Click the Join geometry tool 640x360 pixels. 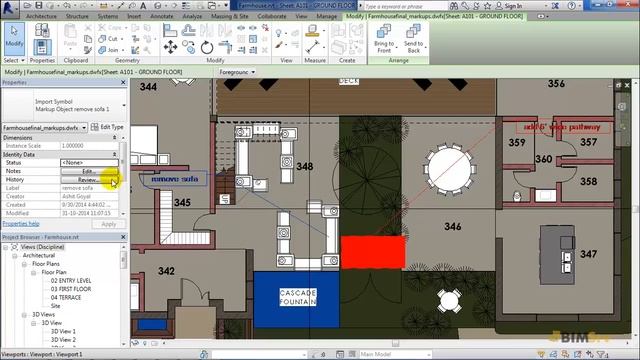(109, 50)
